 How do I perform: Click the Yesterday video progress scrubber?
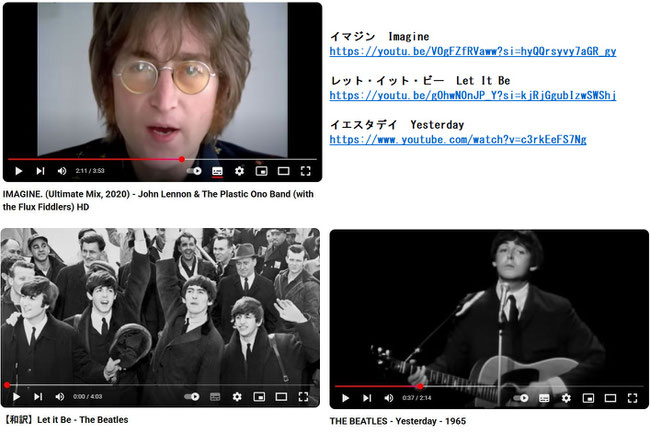point(420,386)
